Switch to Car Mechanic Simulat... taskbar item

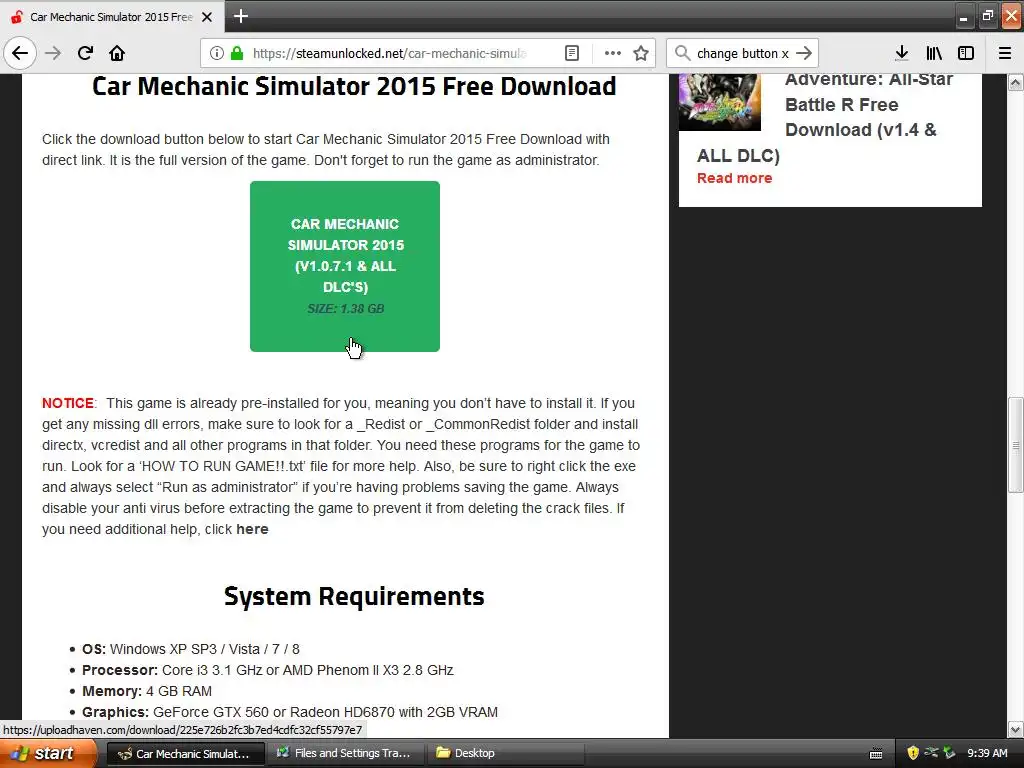click(185, 754)
